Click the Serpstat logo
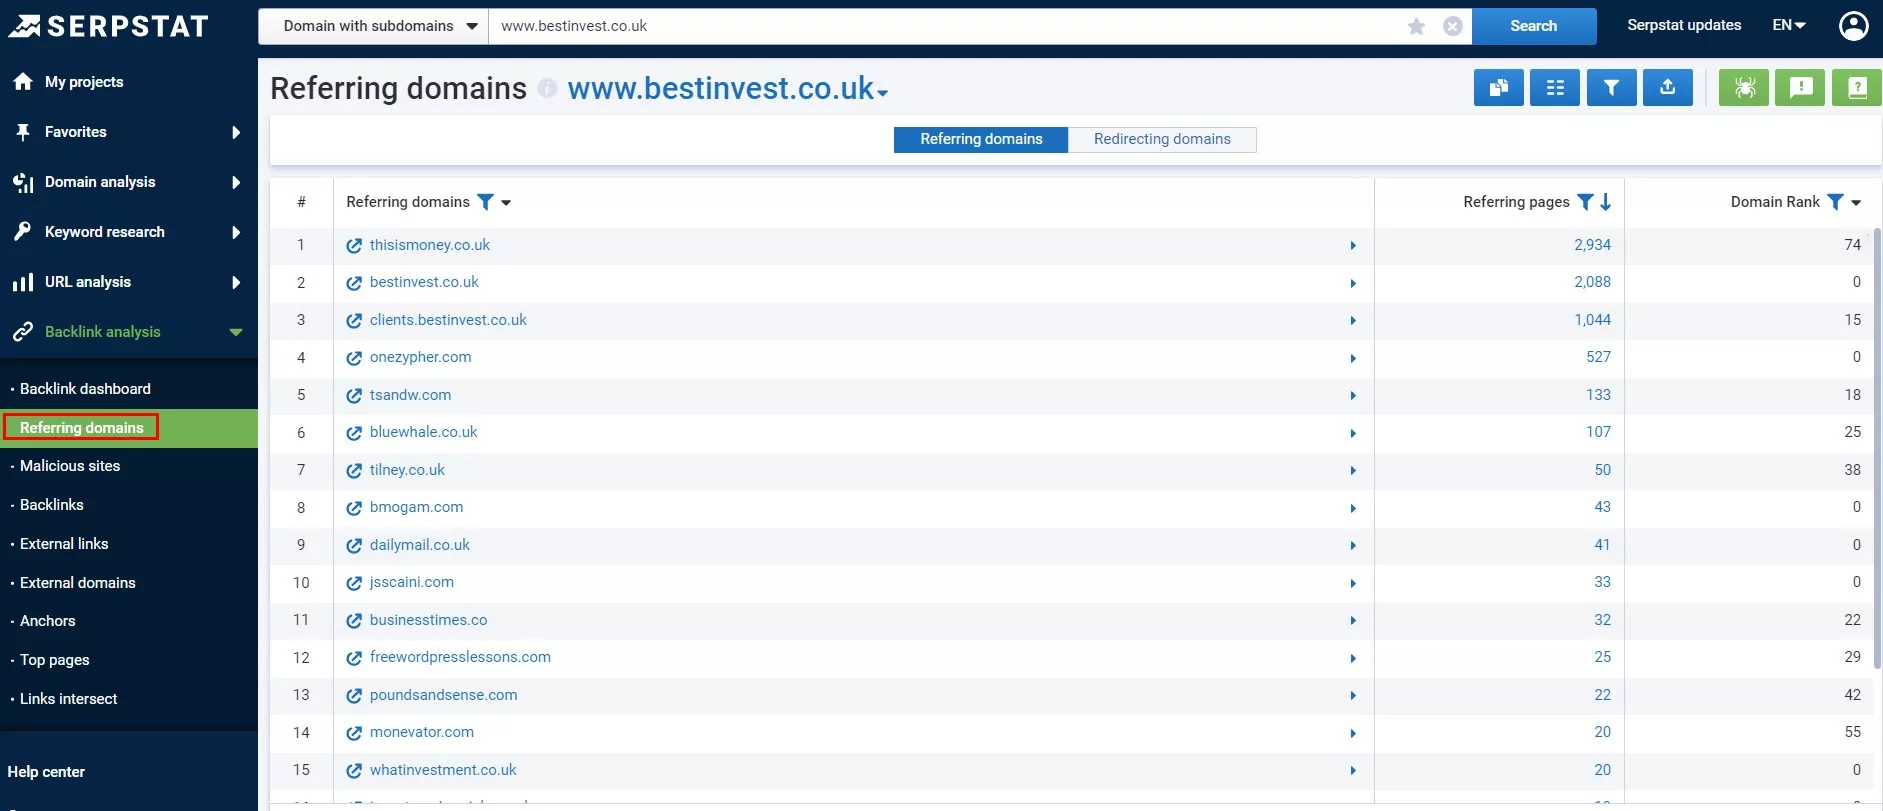Screen dimensions: 1883x811 (108, 26)
